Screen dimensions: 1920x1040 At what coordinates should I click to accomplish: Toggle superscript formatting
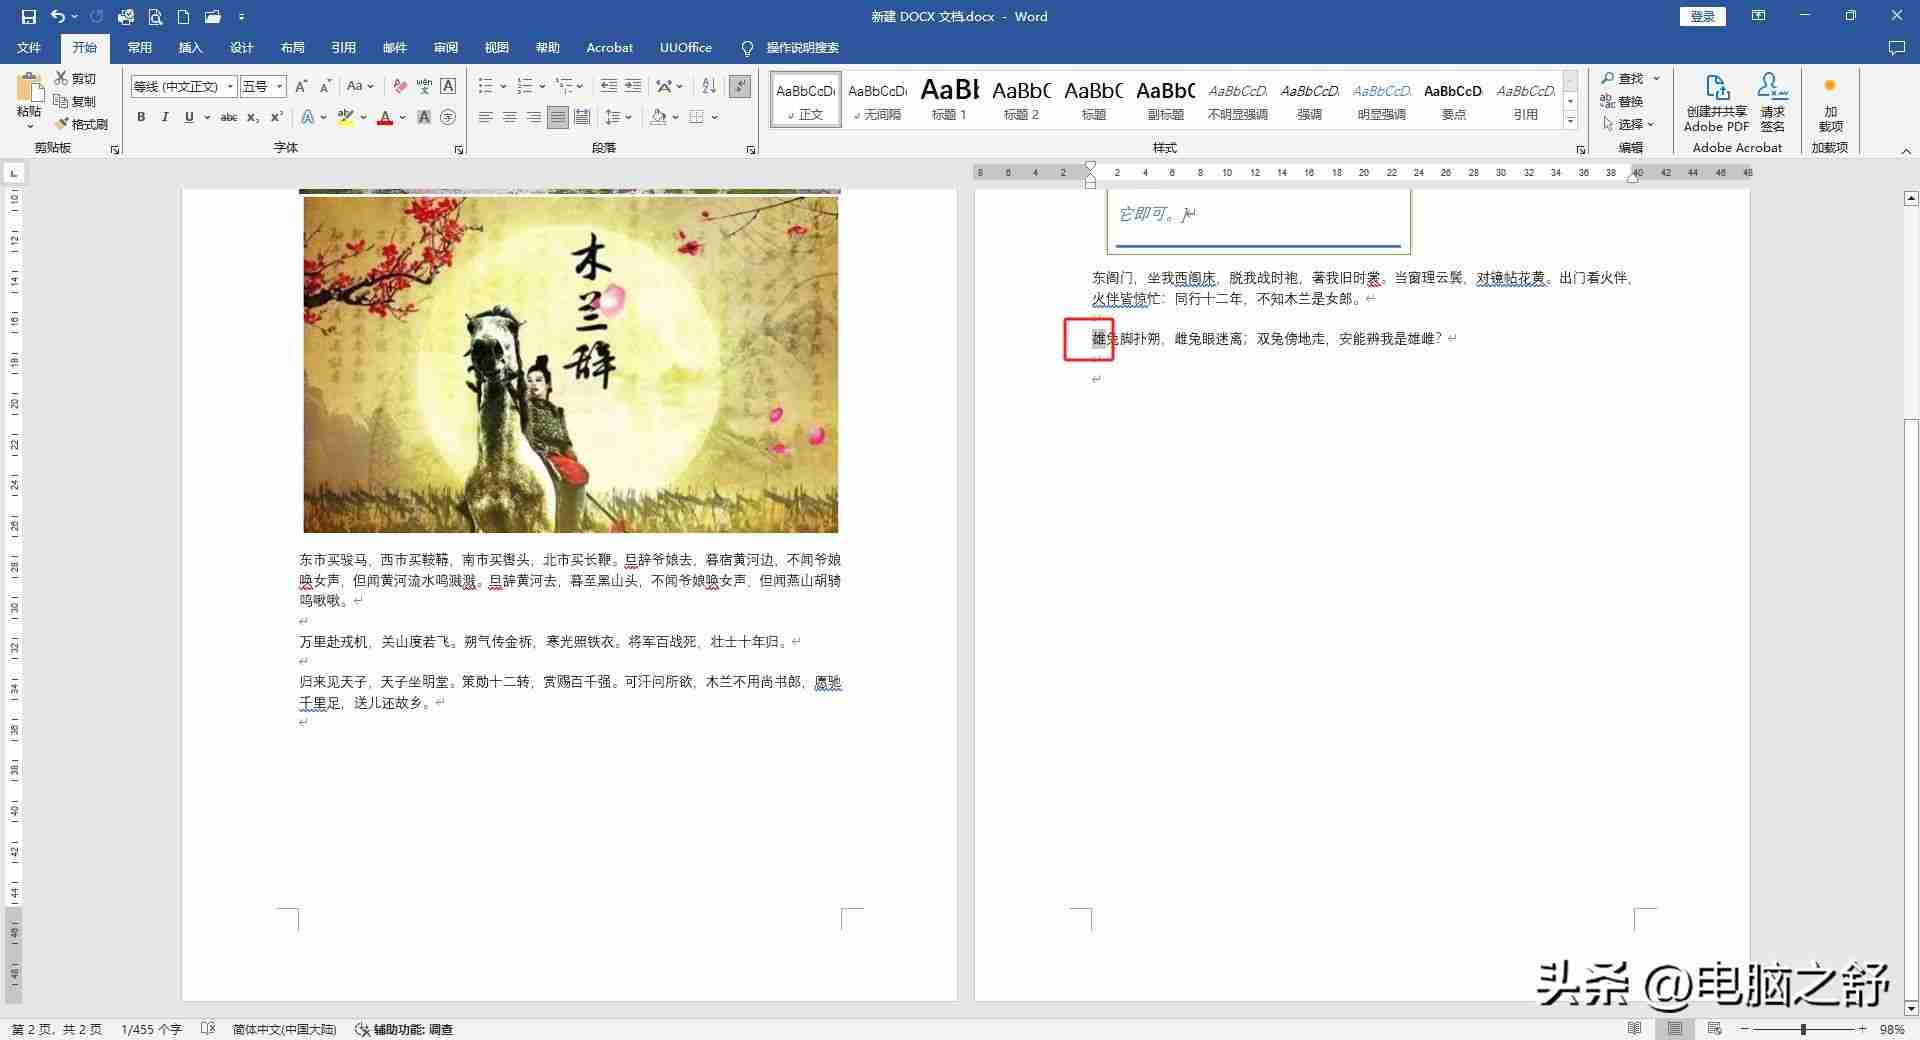[x=277, y=117]
